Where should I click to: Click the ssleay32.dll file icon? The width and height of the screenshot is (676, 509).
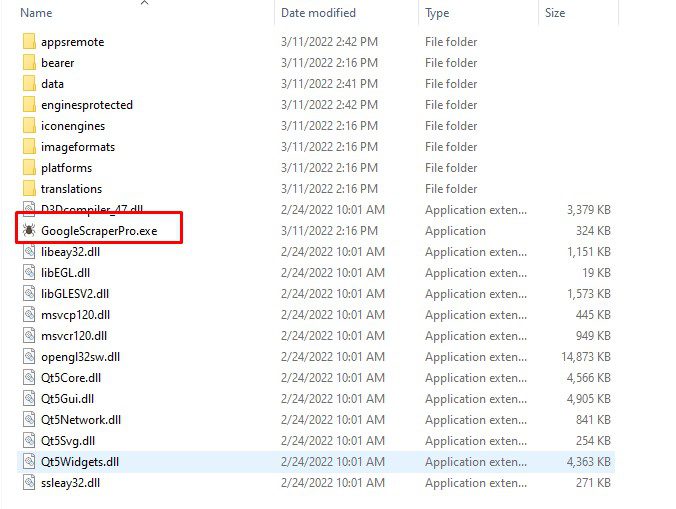pos(29,483)
